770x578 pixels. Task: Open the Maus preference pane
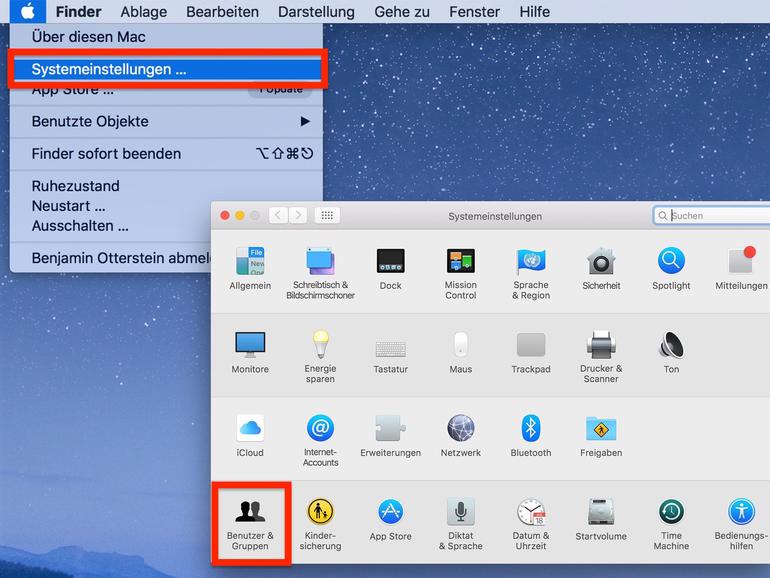(x=461, y=352)
